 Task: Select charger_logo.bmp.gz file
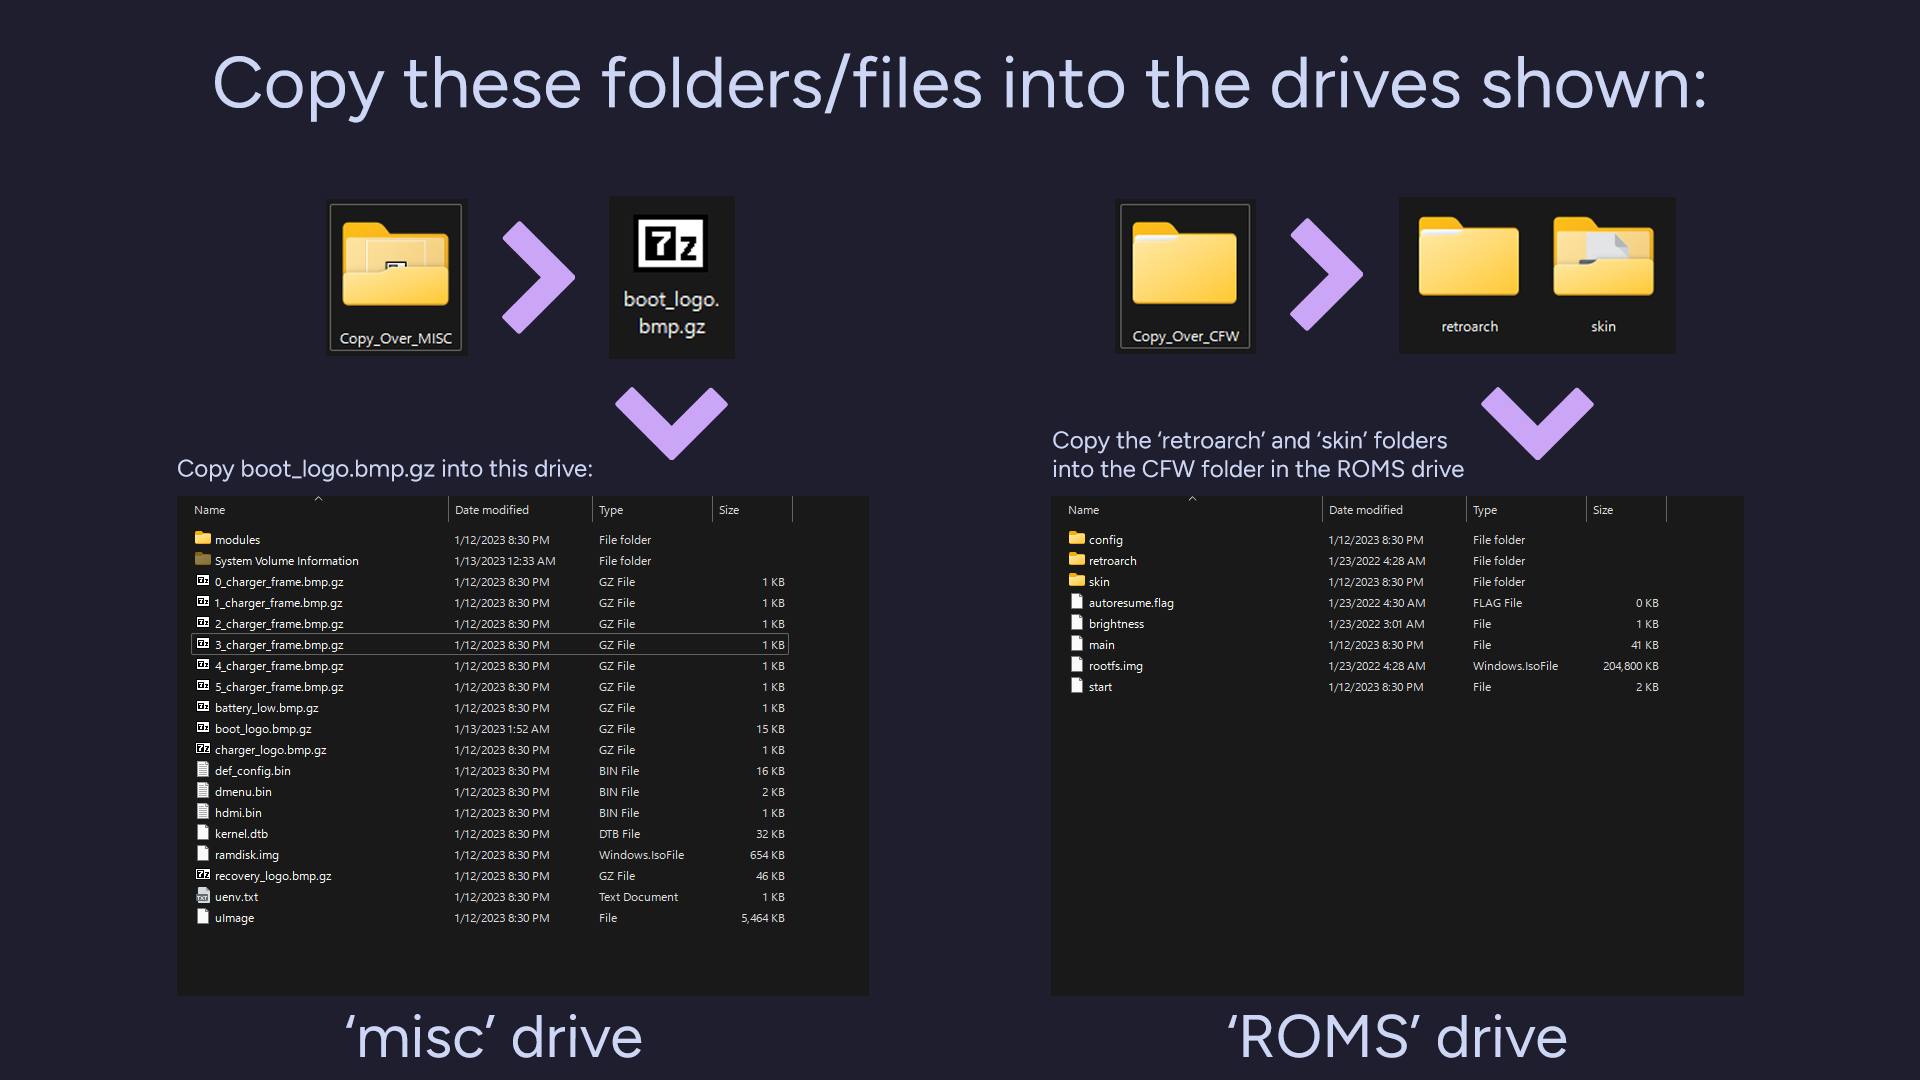(x=490, y=750)
